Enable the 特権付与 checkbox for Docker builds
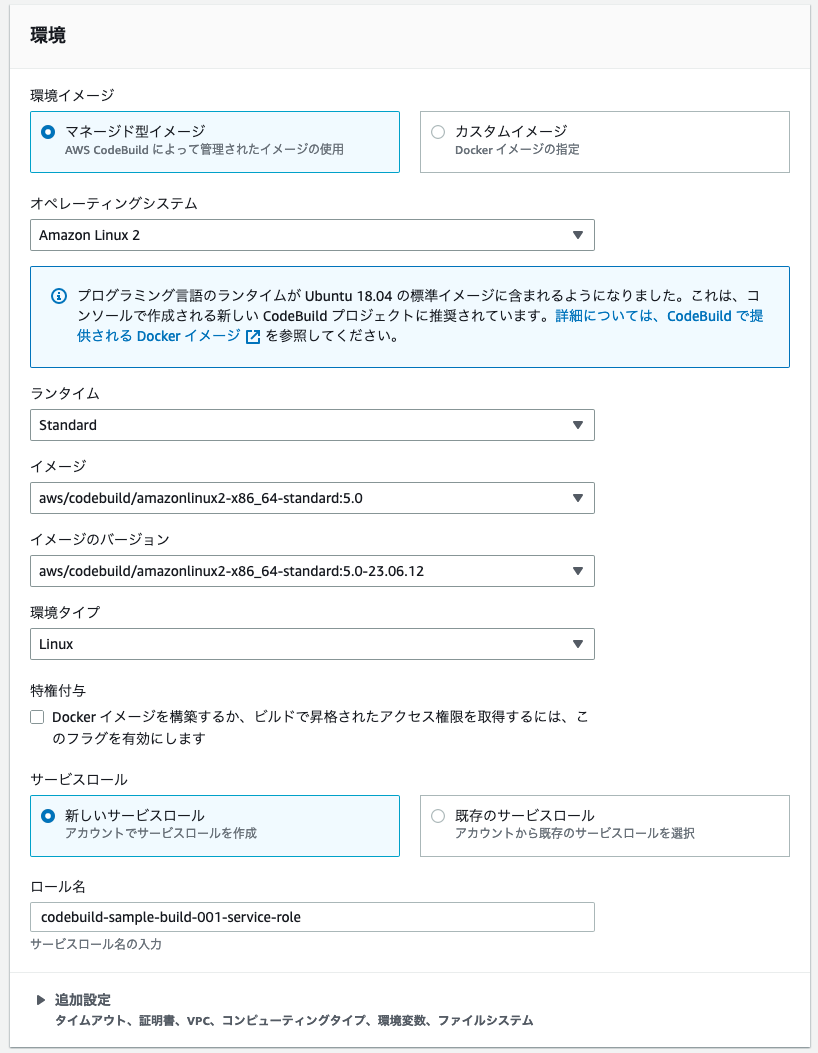The width and height of the screenshot is (818, 1053). pyautogui.click(x=36, y=716)
